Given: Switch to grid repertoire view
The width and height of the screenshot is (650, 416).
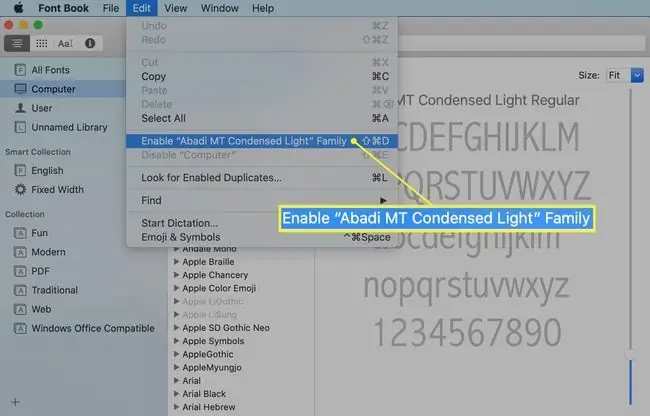Looking at the screenshot, I should [x=41, y=43].
